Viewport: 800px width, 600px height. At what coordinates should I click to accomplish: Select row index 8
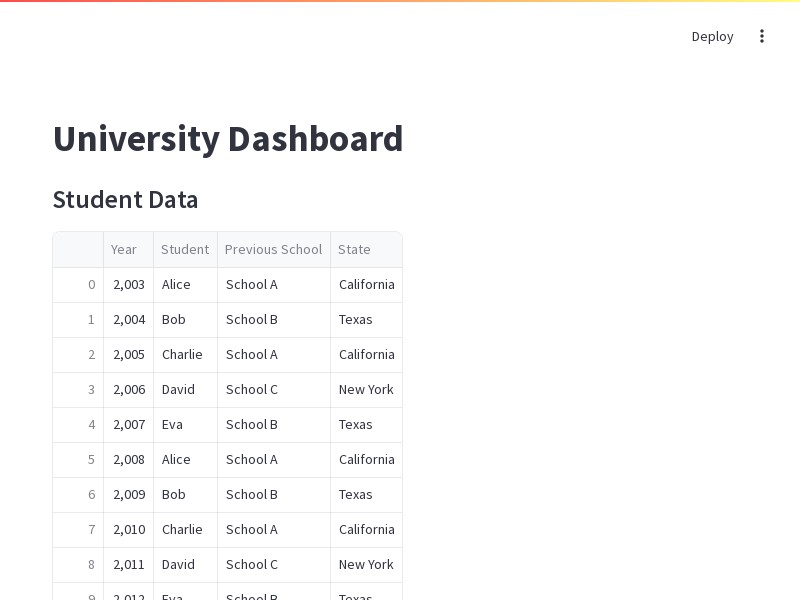tap(78, 565)
